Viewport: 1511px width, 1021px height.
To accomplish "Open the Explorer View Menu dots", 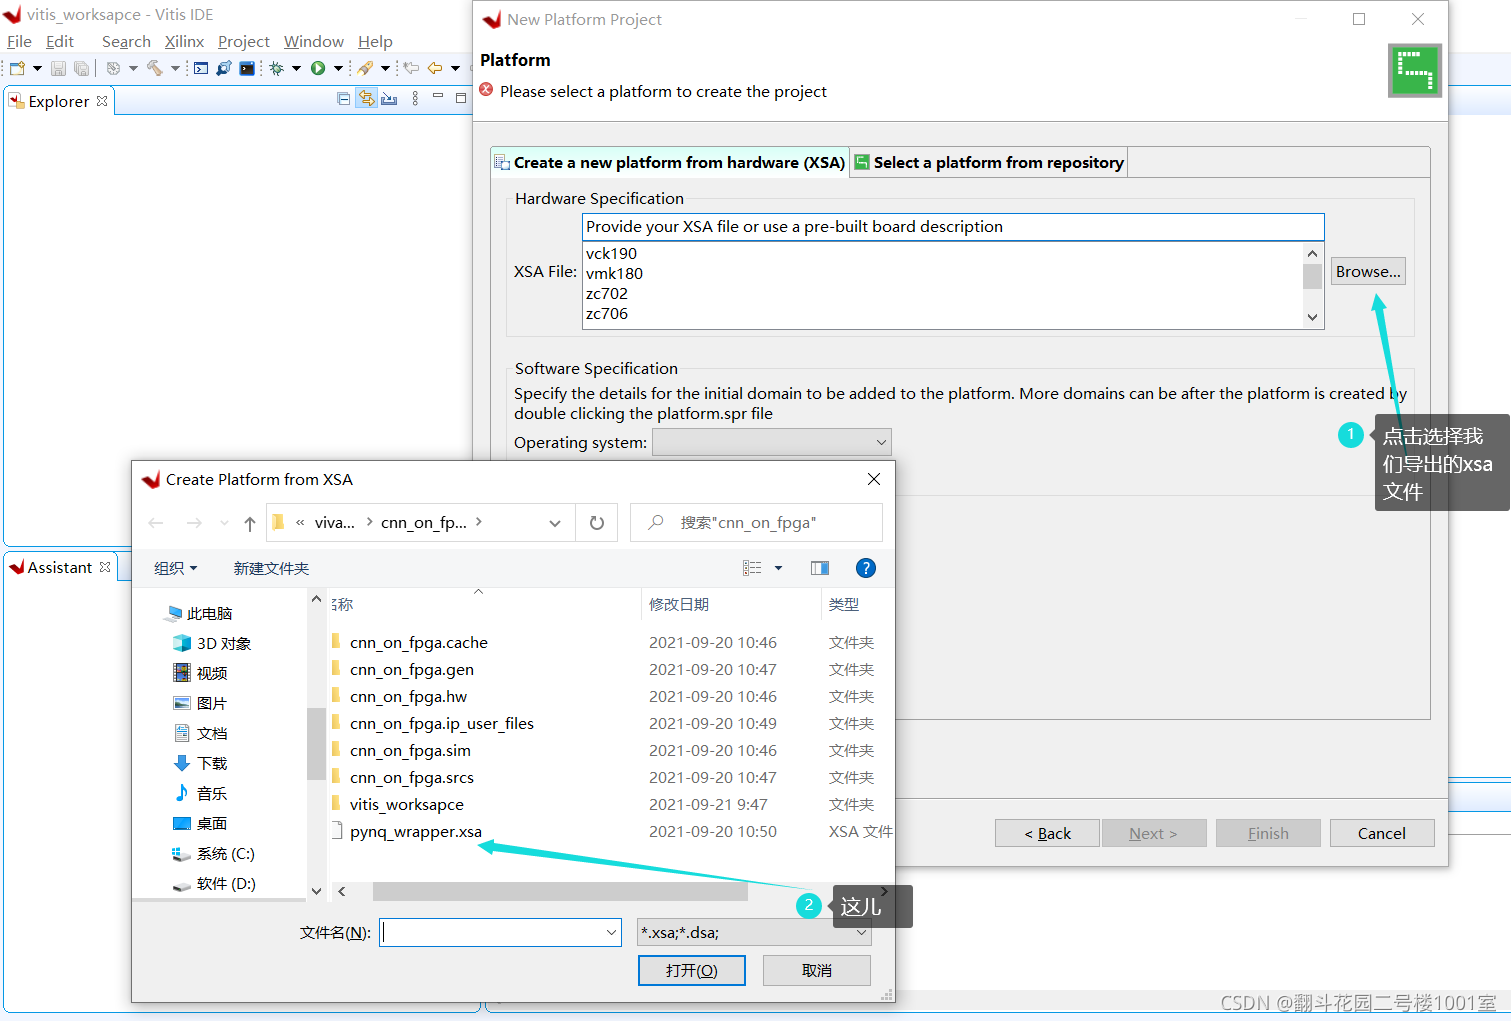I will pyautogui.click(x=415, y=98).
